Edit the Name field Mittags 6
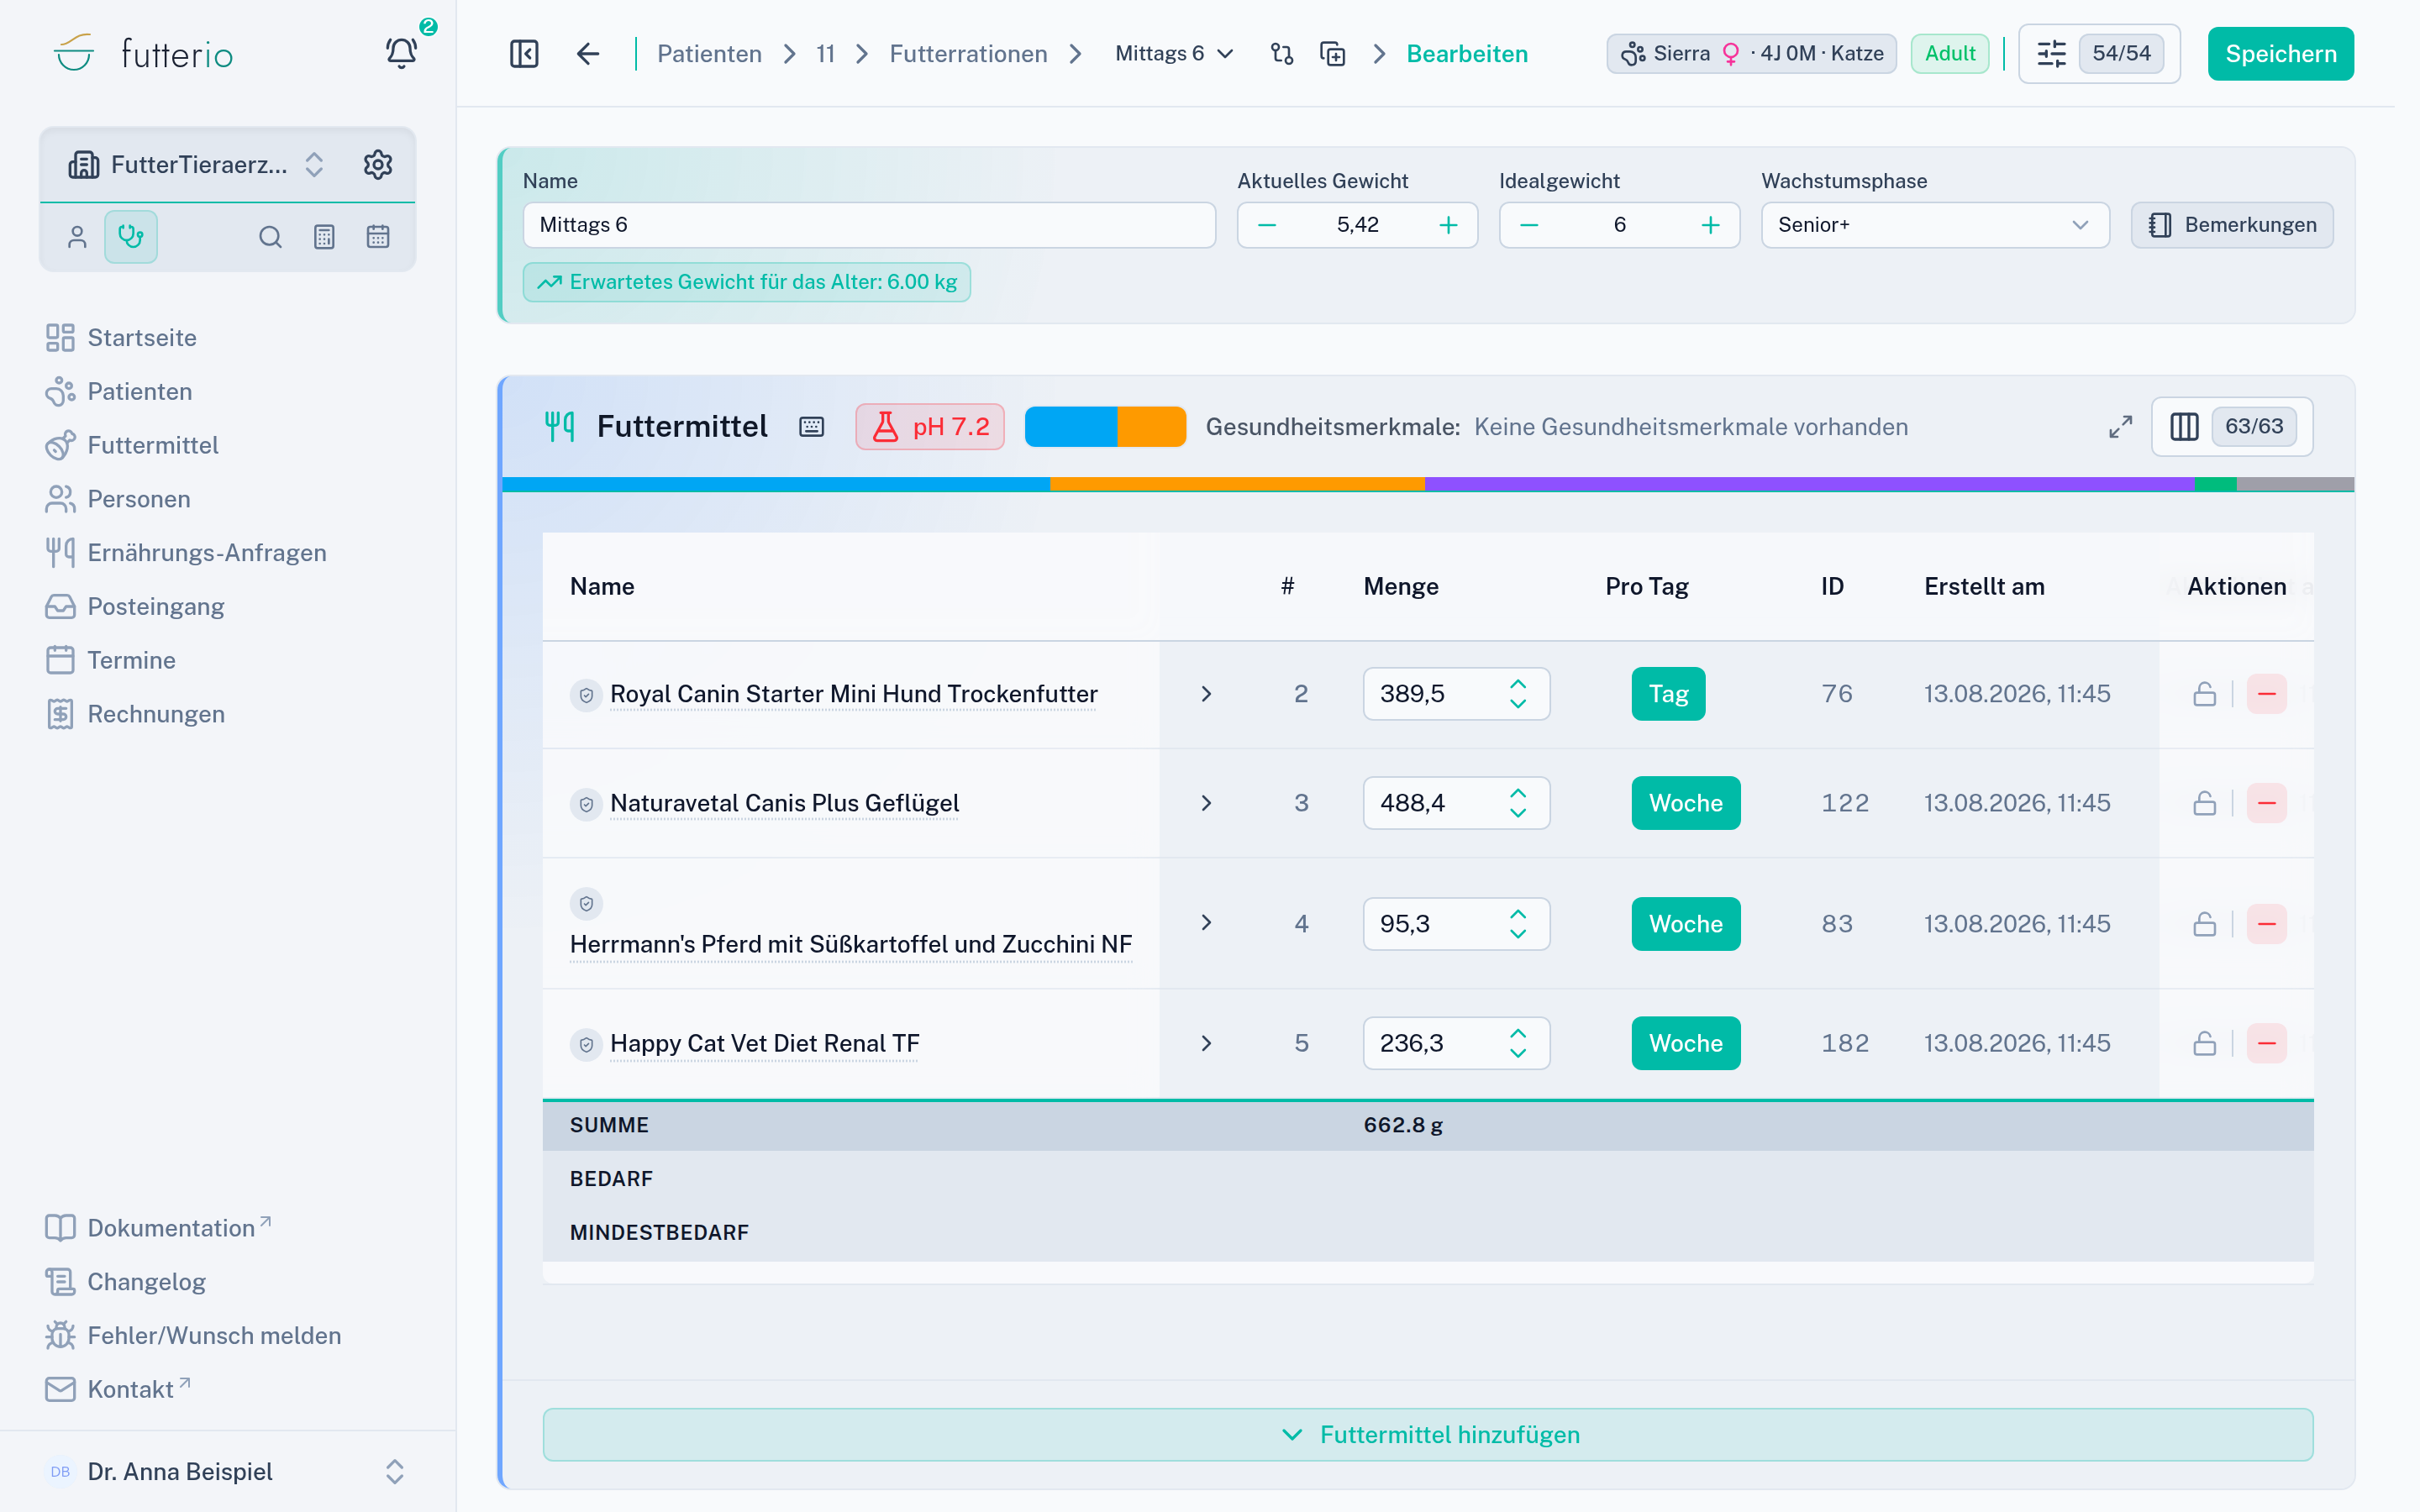The image size is (2420, 1512). click(869, 225)
